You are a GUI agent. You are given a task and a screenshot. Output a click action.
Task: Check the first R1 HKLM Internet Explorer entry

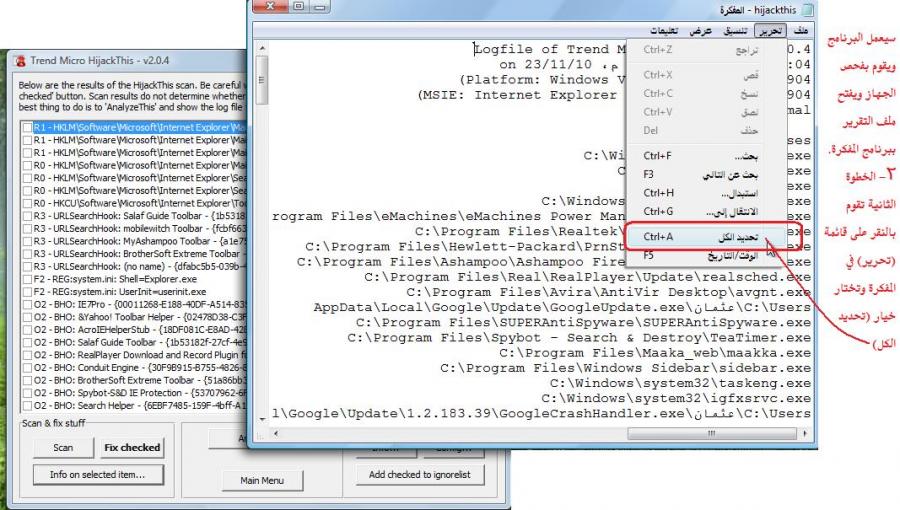click(x=27, y=128)
